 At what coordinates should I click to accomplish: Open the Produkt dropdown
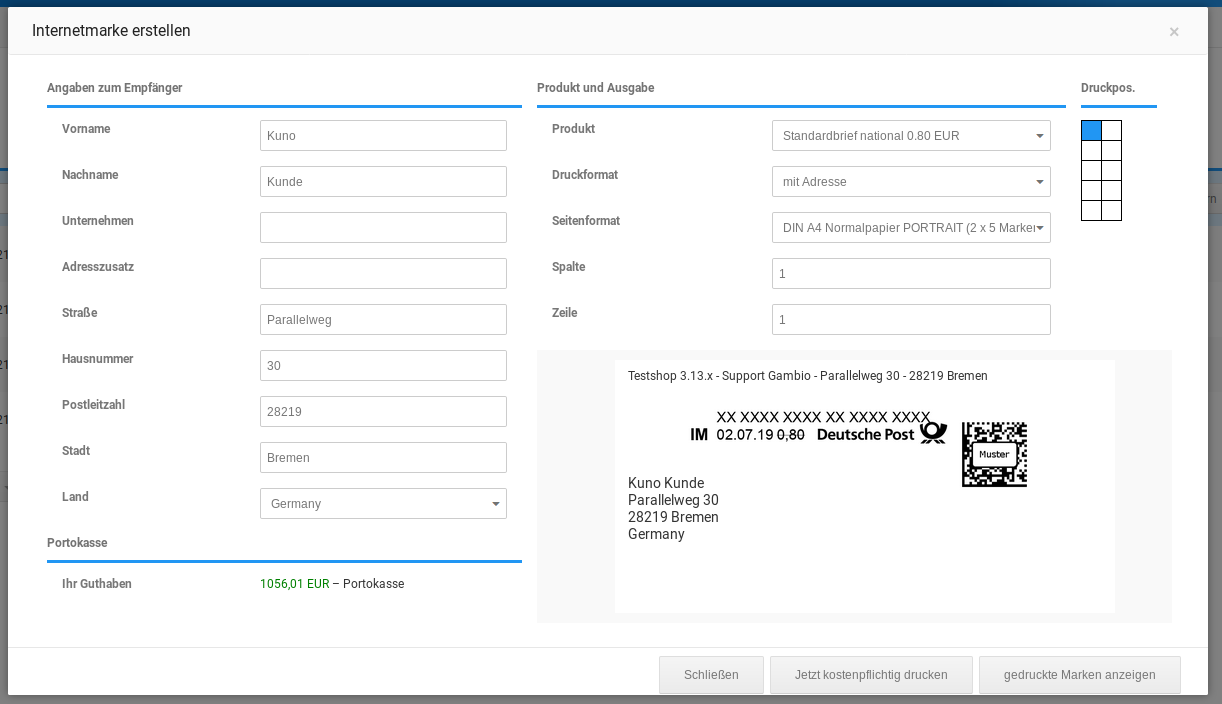point(911,136)
